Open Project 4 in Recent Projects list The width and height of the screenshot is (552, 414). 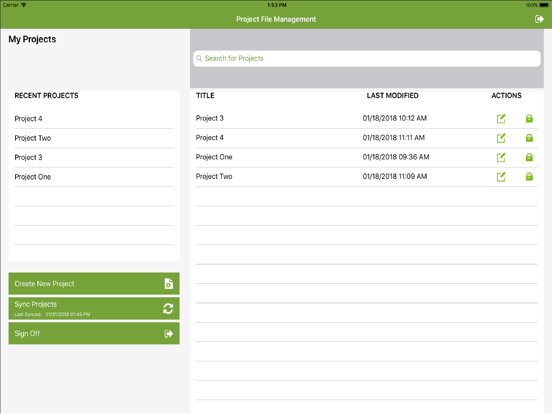[x=28, y=119]
